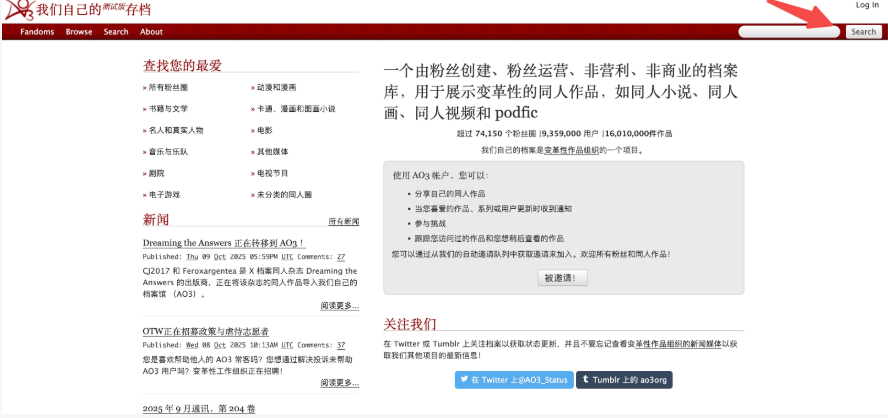Open comments count 27 on the first news post

point(341,257)
